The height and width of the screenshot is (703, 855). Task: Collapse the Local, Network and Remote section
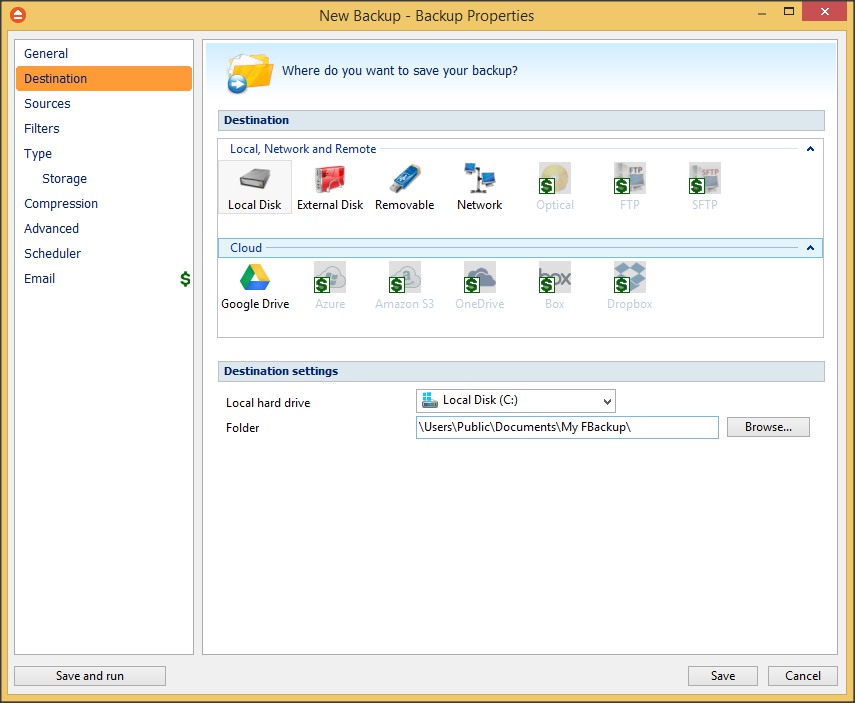pyautogui.click(x=810, y=149)
